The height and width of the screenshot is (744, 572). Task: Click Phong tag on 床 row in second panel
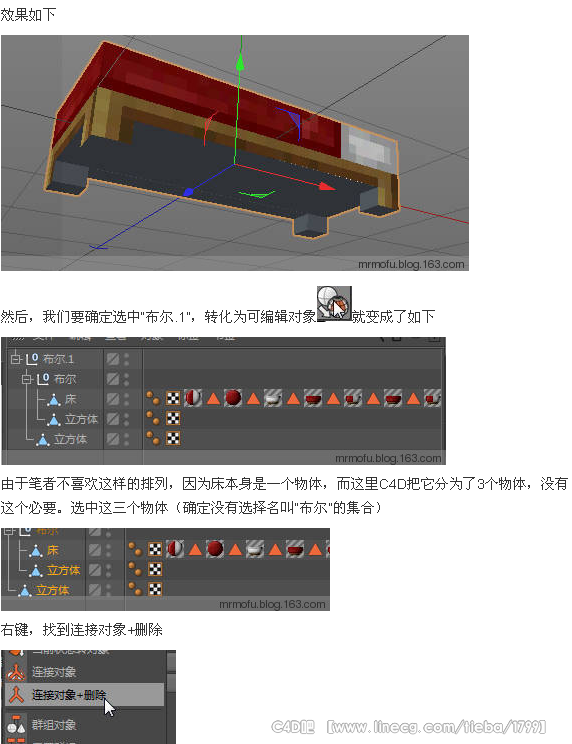coord(135,549)
